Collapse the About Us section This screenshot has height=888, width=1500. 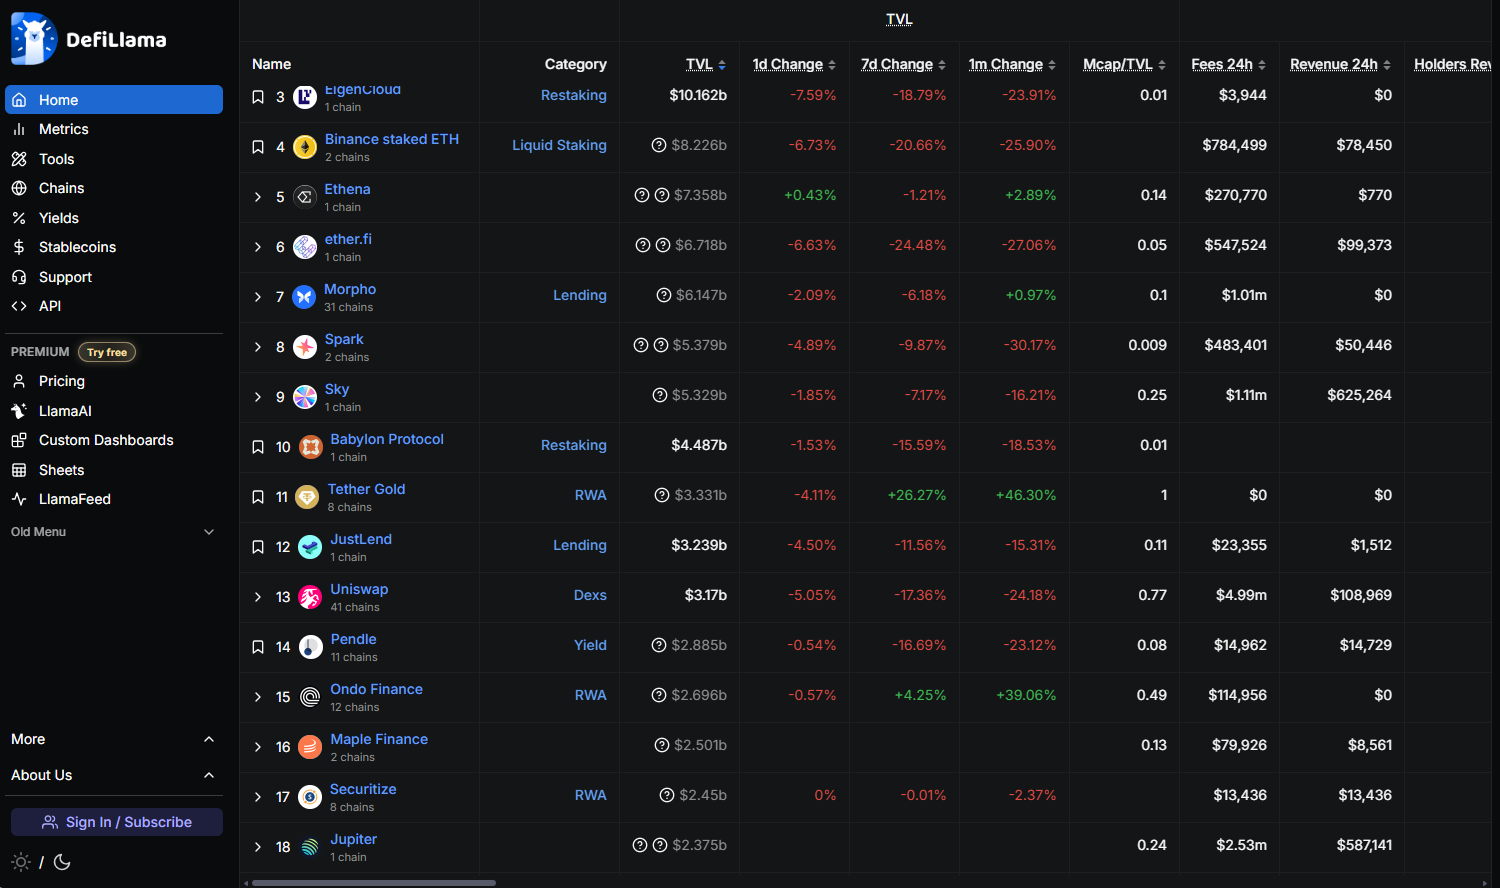209,775
